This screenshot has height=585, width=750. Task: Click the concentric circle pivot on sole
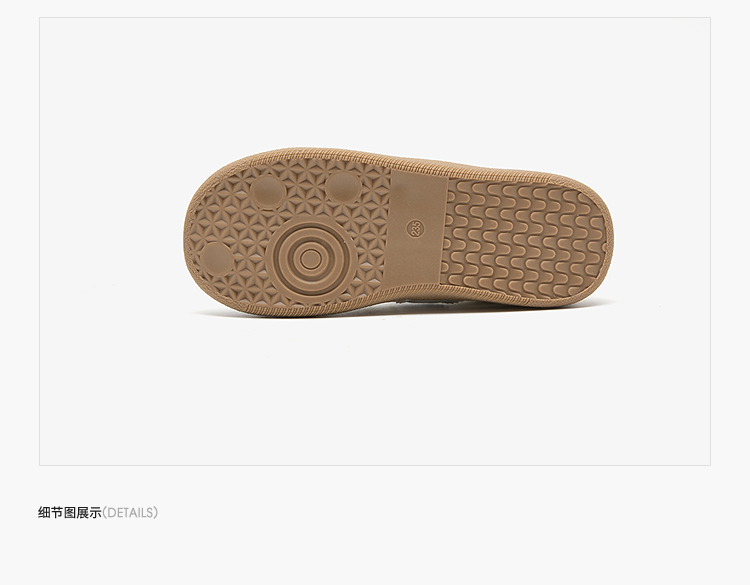pos(311,260)
